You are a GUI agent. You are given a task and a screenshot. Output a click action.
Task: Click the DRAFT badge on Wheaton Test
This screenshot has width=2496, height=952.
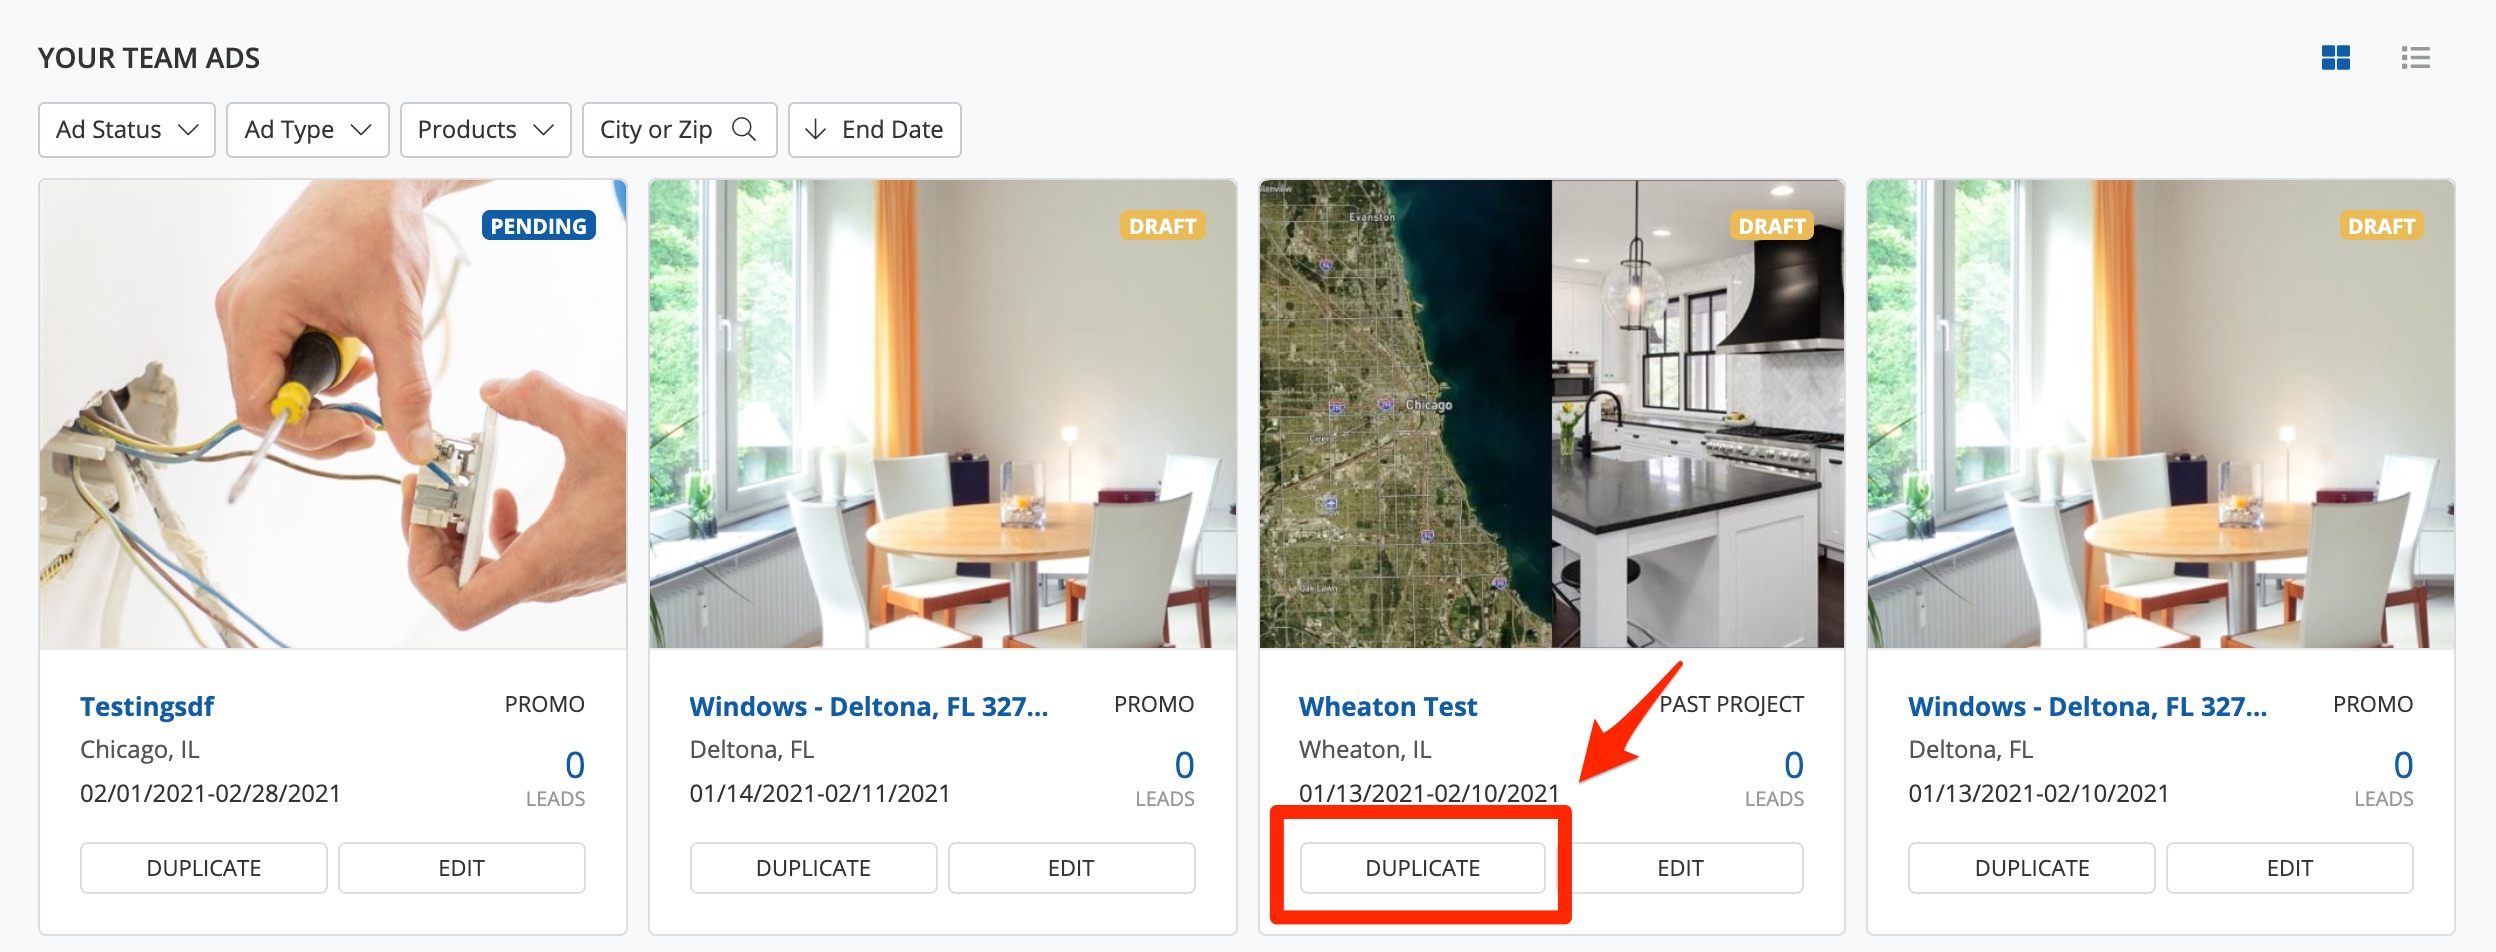click(x=1771, y=226)
